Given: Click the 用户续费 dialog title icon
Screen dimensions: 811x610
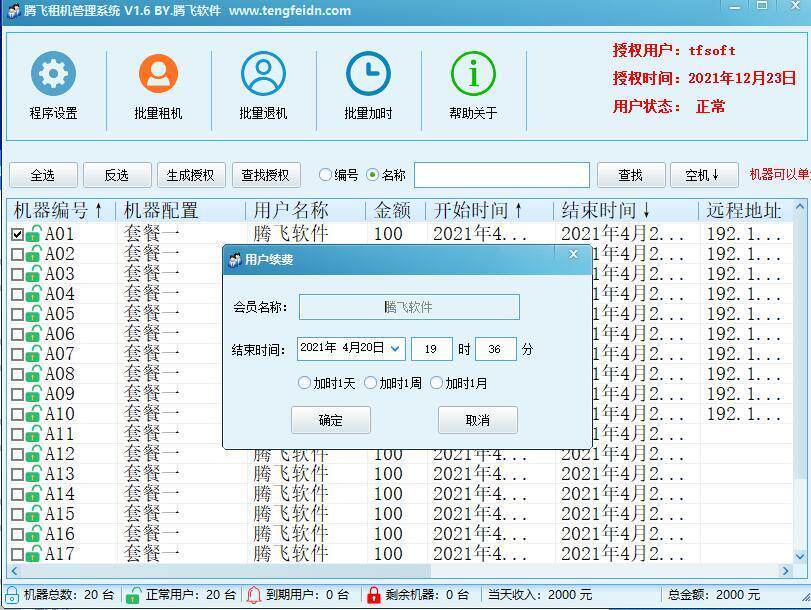Looking at the screenshot, I should pyautogui.click(x=235, y=259).
